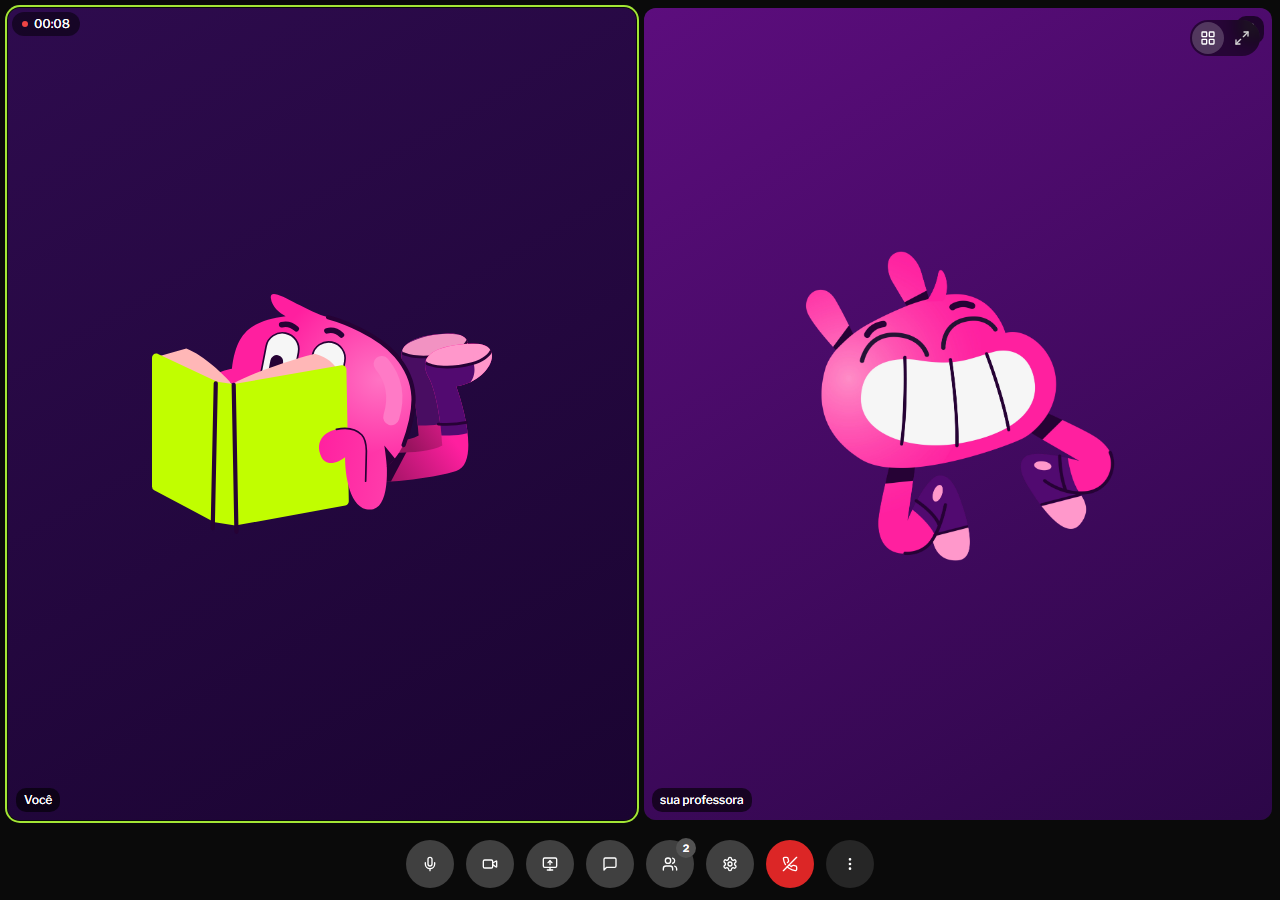Viewport: 1280px width, 900px height.
Task: Select the sua professora video tile
Action: tap(958, 414)
